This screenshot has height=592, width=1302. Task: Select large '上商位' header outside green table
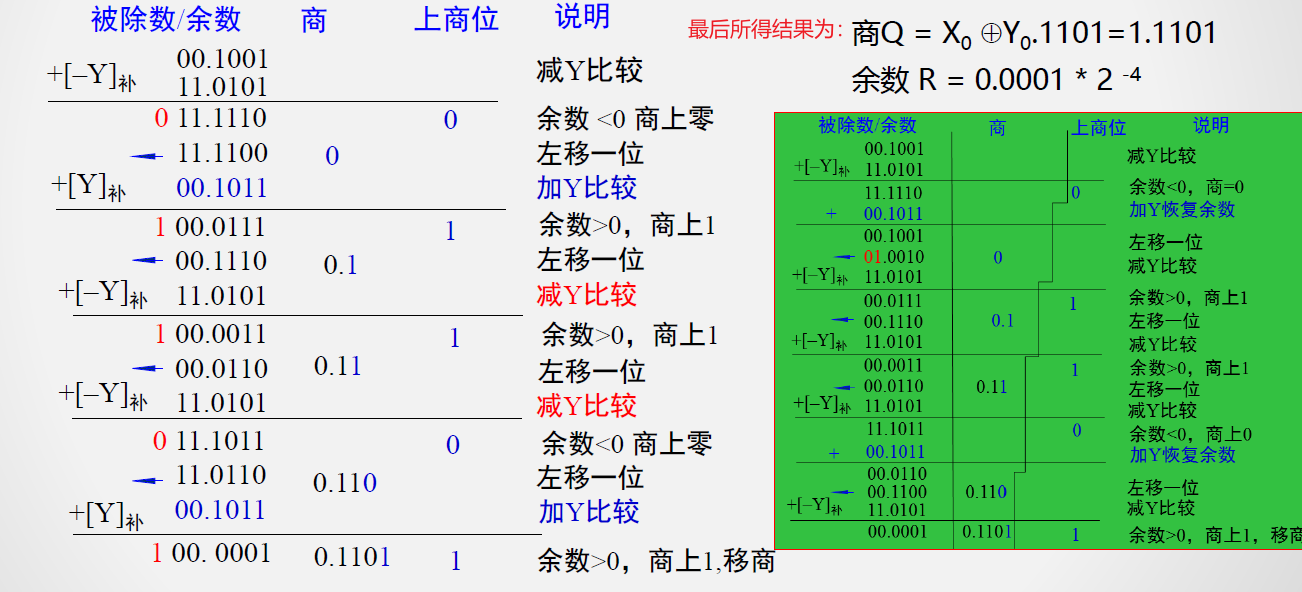pos(456,19)
